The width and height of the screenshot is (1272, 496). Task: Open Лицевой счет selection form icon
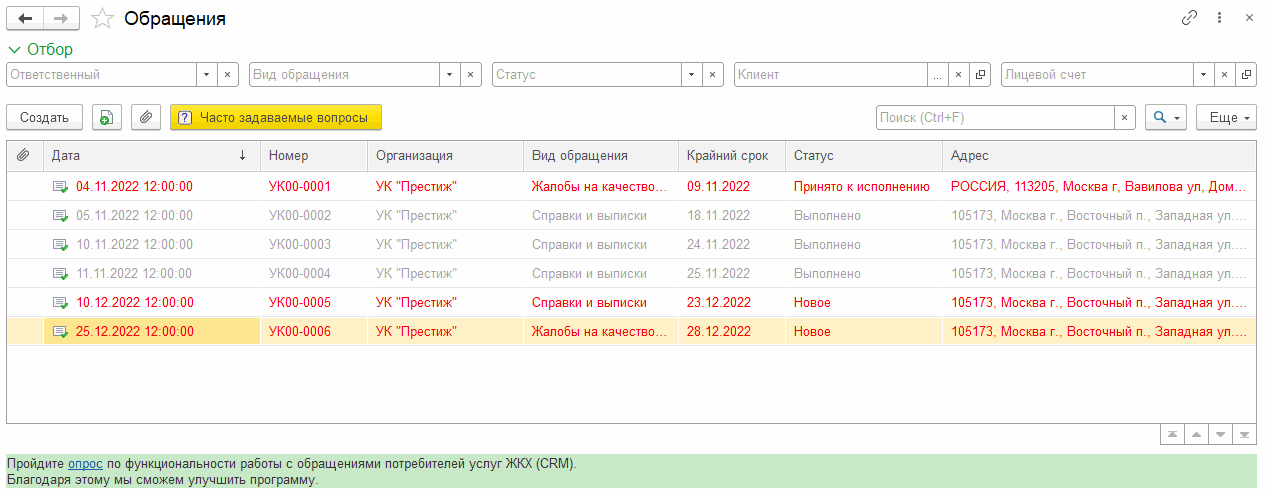point(1246,75)
